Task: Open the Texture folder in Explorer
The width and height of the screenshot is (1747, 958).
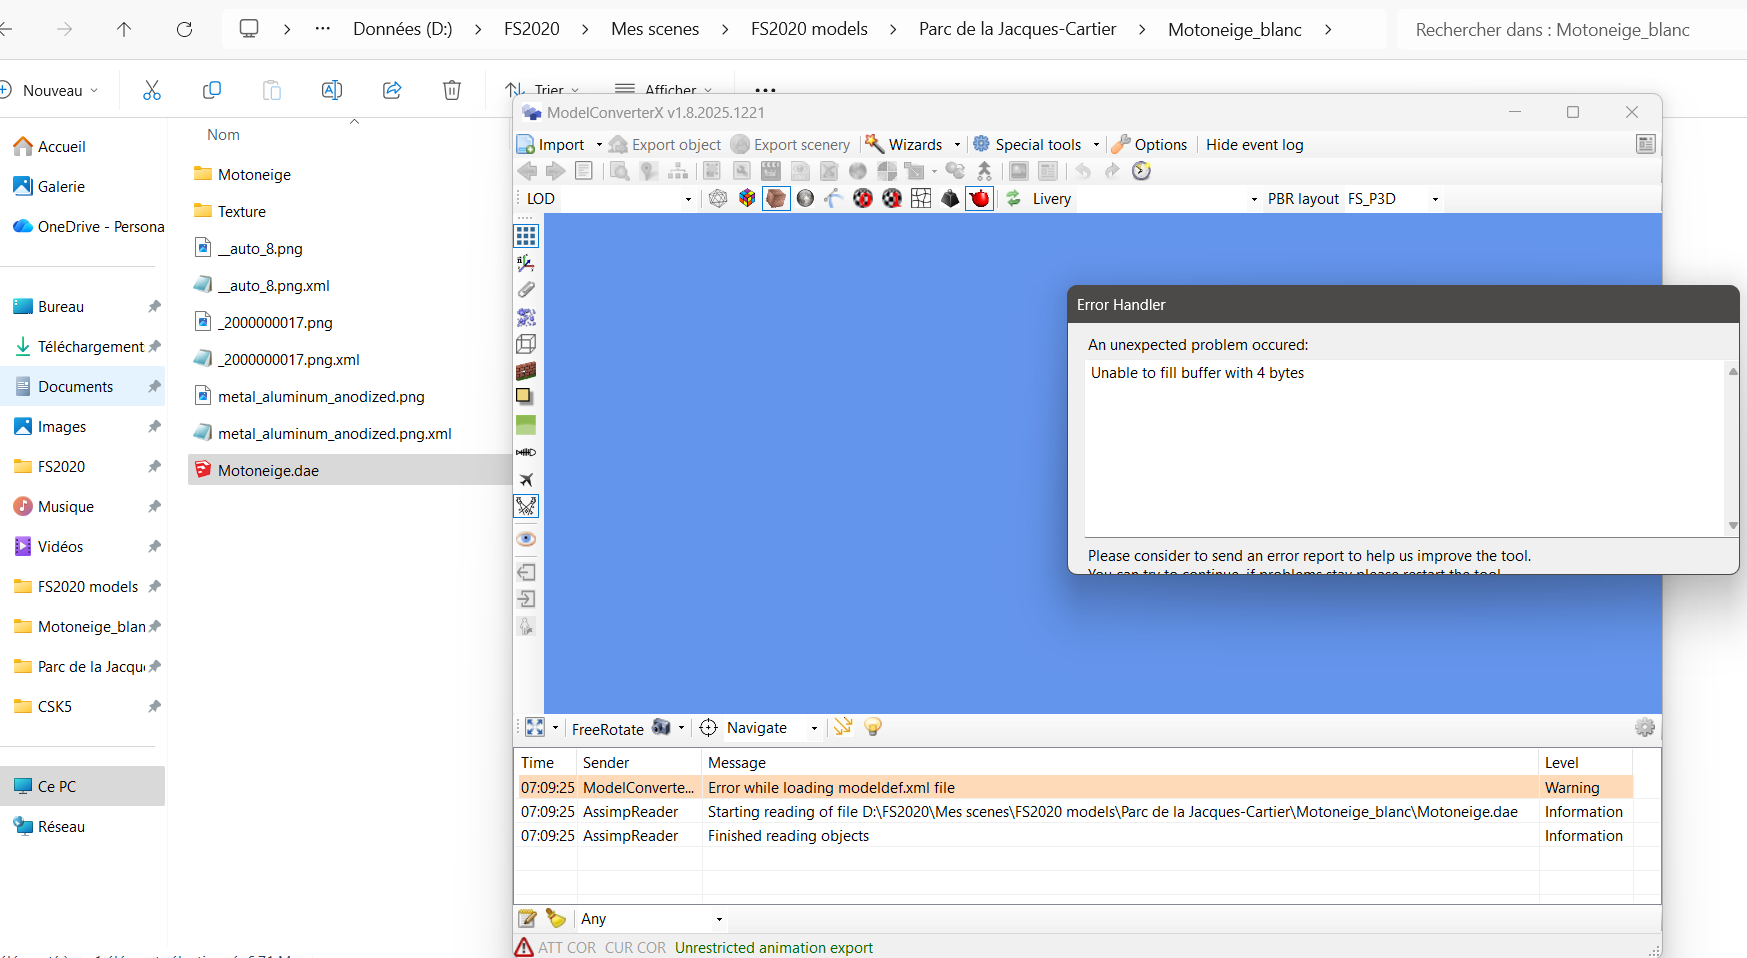Action: coord(231,211)
